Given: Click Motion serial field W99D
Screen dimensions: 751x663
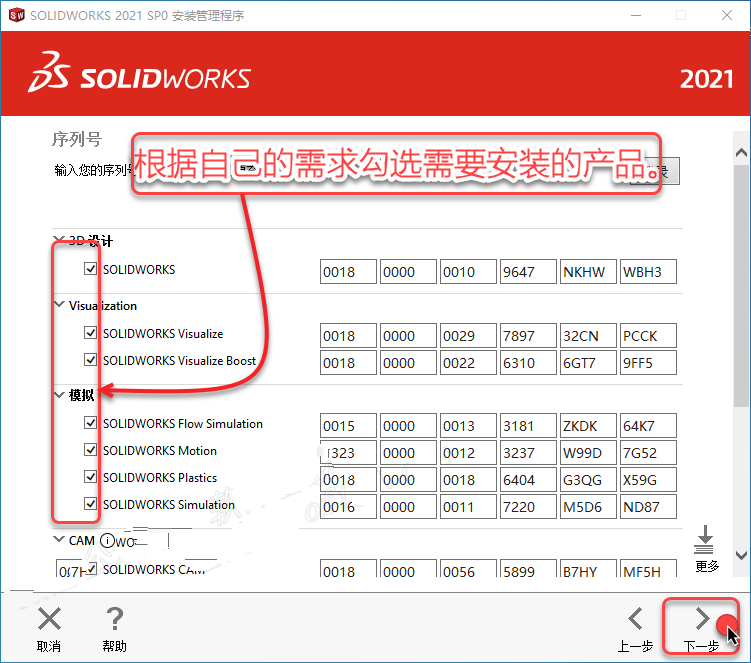Looking at the screenshot, I should tap(588, 453).
